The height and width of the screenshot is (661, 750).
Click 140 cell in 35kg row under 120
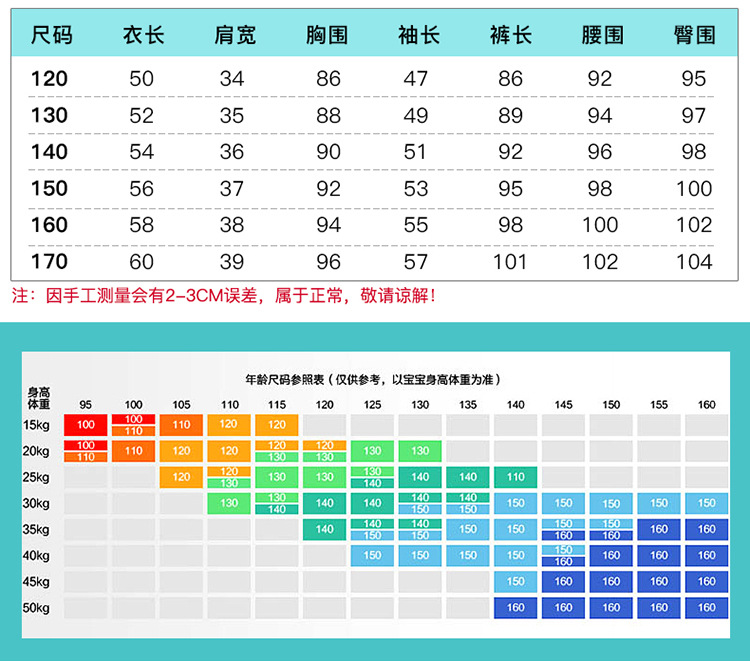(x=324, y=529)
